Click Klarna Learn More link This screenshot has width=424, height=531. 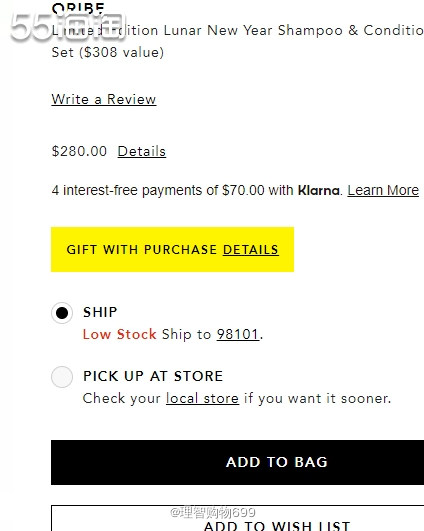[383, 190]
